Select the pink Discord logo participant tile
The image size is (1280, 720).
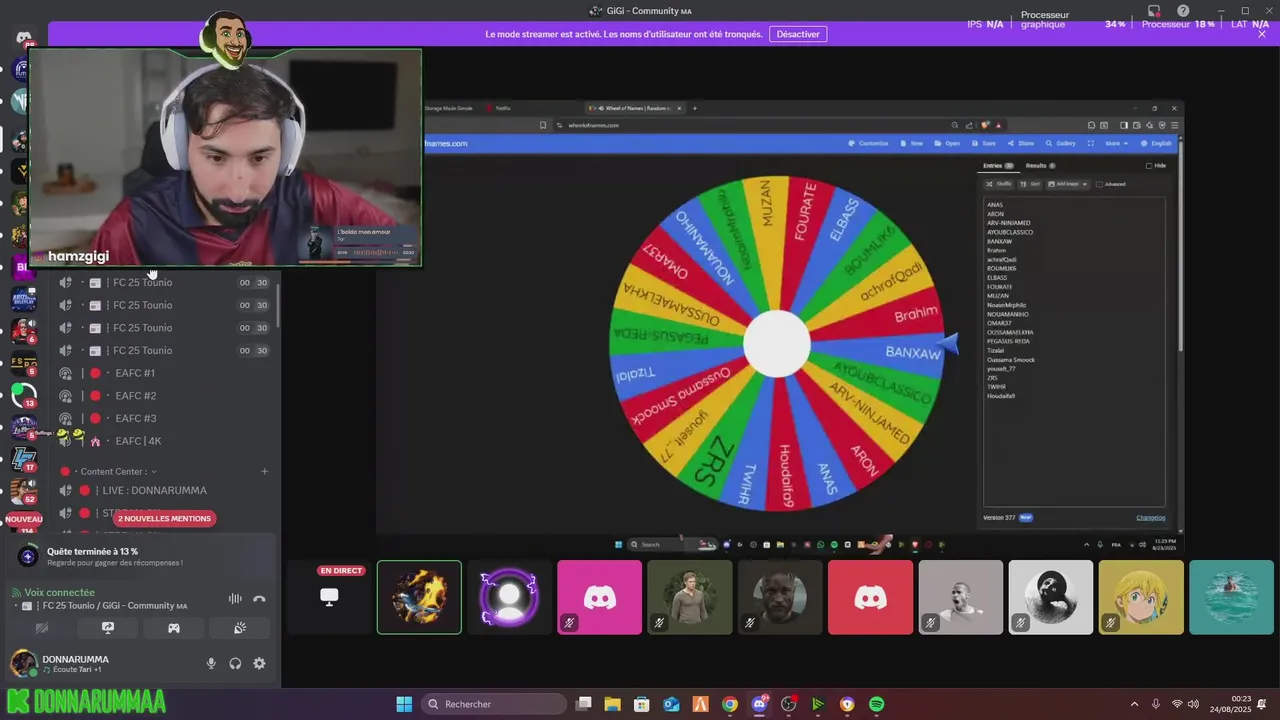point(599,597)
